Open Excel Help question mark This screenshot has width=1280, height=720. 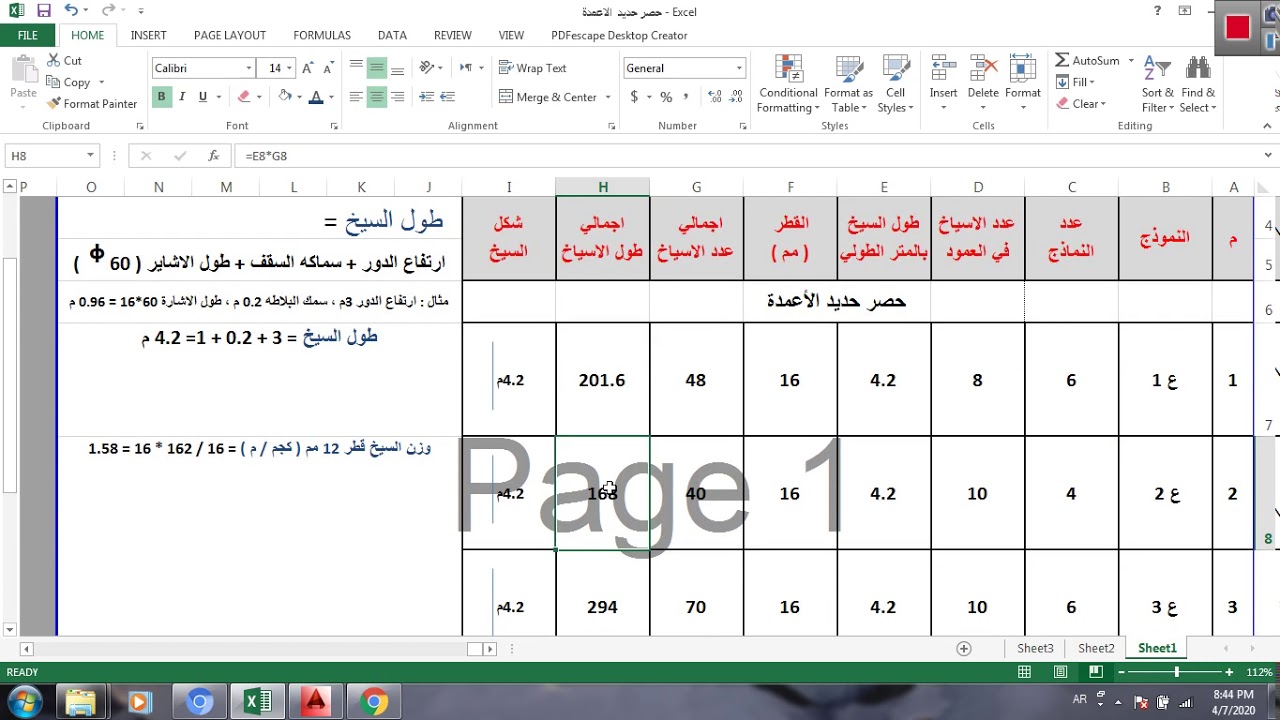pos(1157,11)
